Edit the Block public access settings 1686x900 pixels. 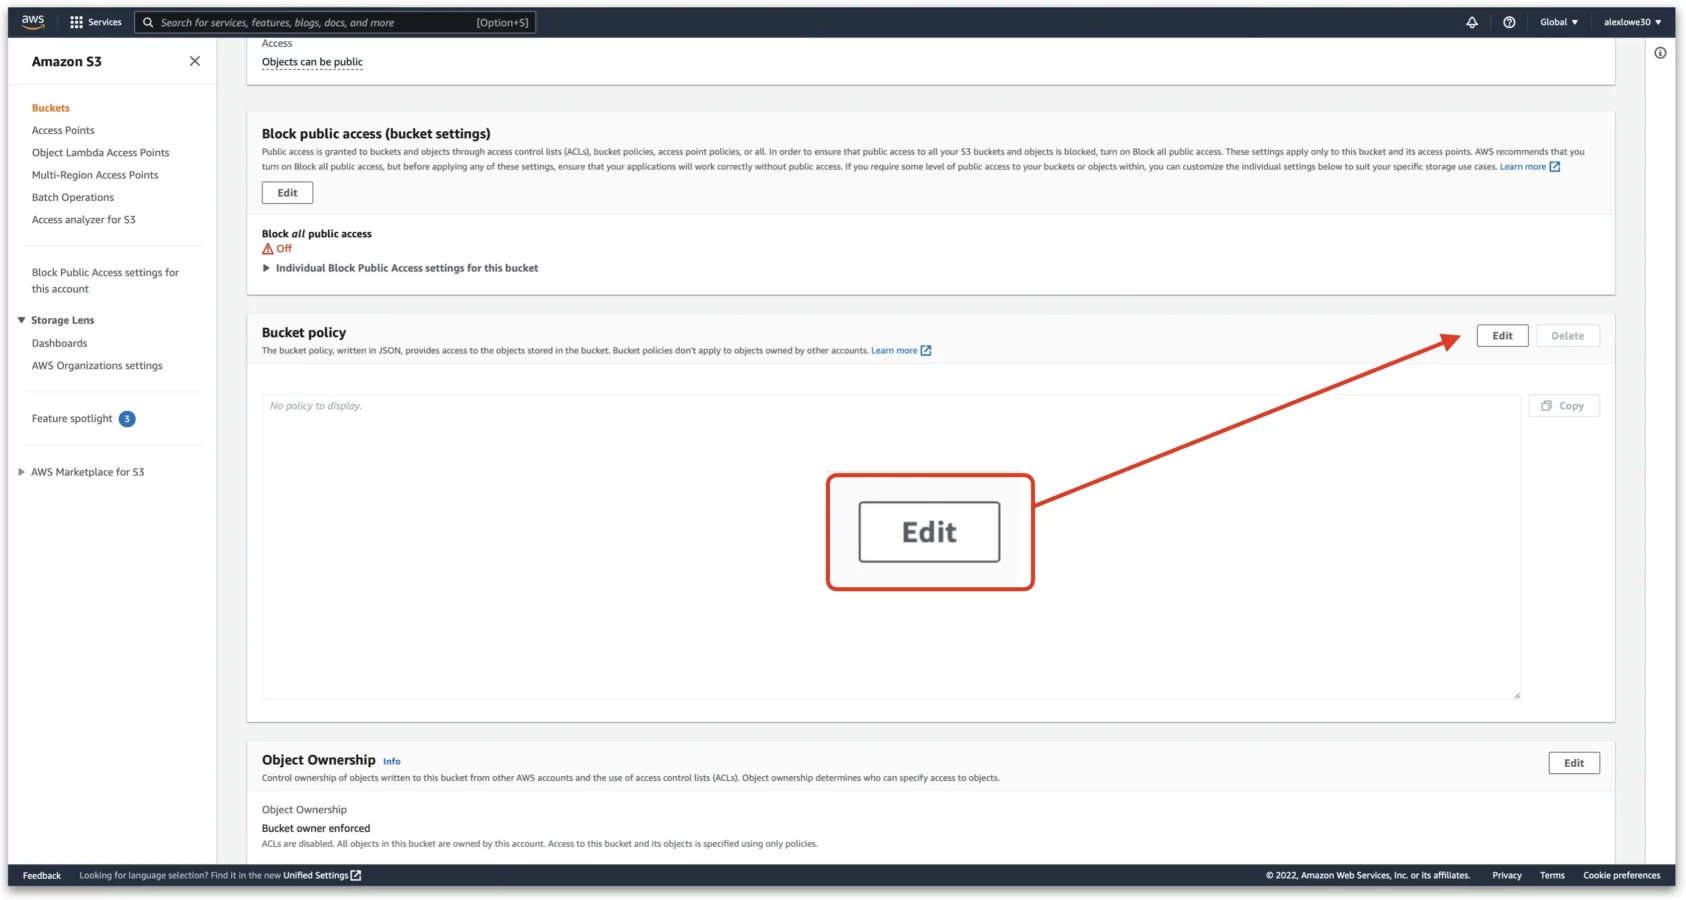tap(287, 193)
